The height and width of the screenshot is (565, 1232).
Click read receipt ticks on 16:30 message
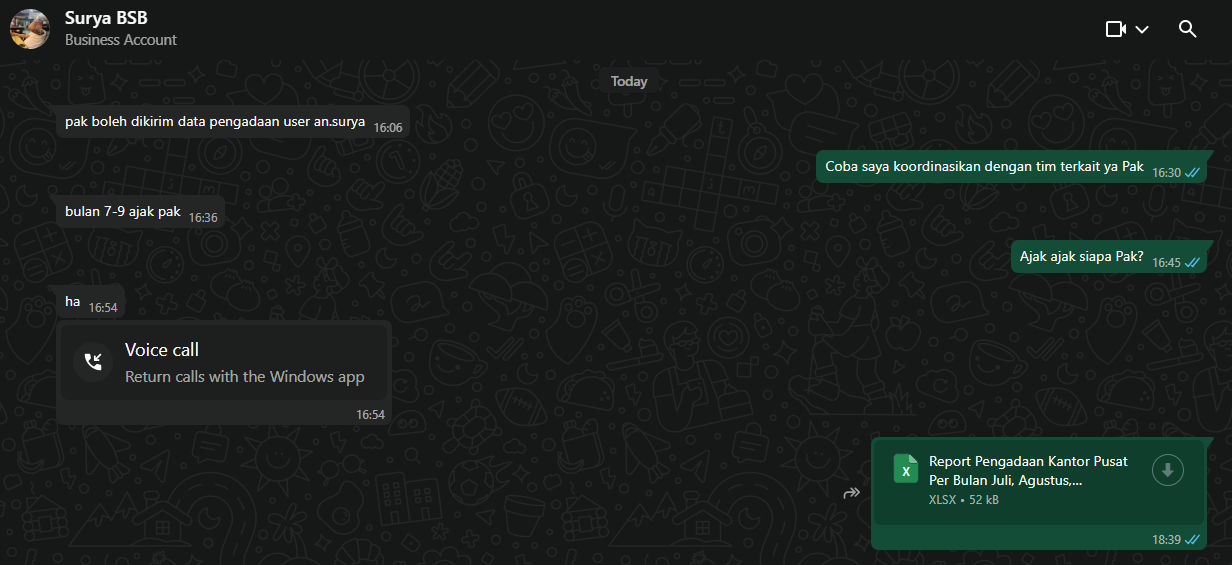[1192, 173]
